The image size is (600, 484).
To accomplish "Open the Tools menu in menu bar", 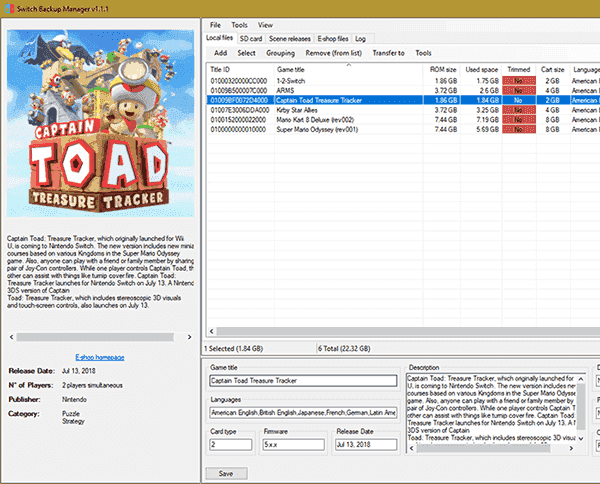I will [x=239, y=25].
